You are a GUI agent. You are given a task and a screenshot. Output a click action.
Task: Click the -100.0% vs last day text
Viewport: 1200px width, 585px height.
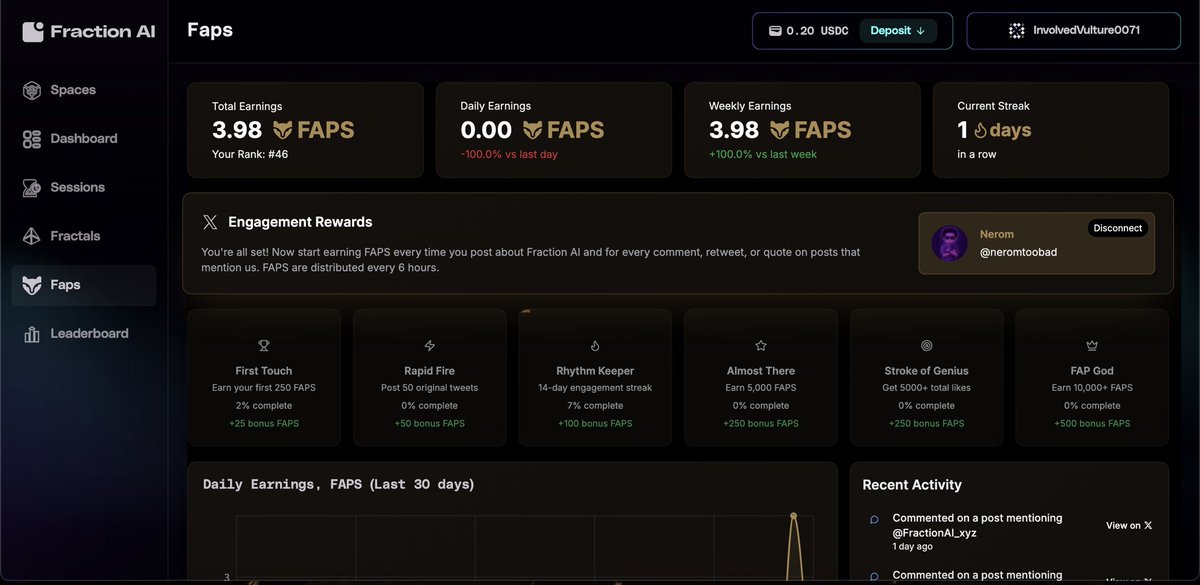[x=511, y=155]
